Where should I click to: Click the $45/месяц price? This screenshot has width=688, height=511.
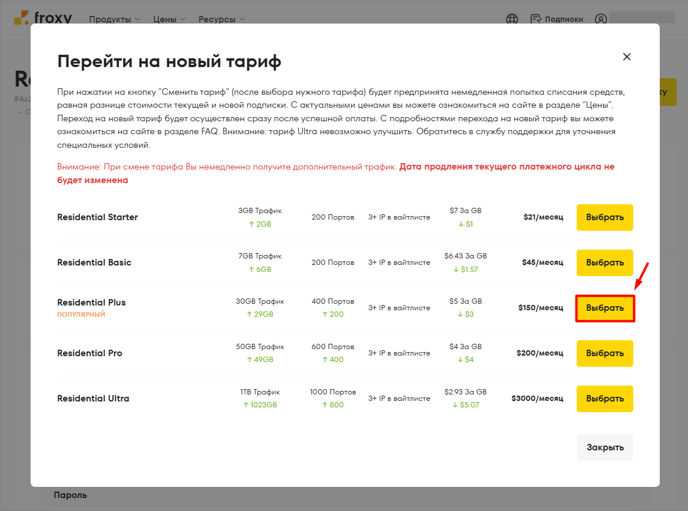[542, 262]
